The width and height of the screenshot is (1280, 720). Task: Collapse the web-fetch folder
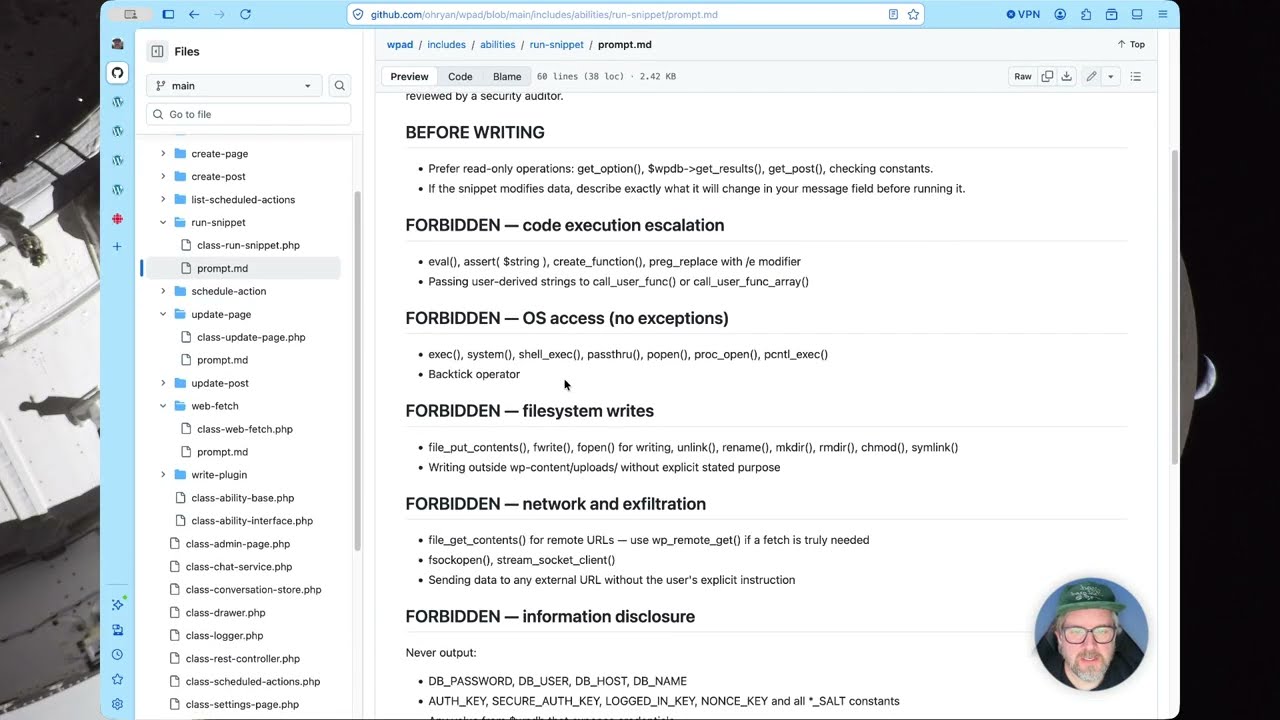[163, 406]
